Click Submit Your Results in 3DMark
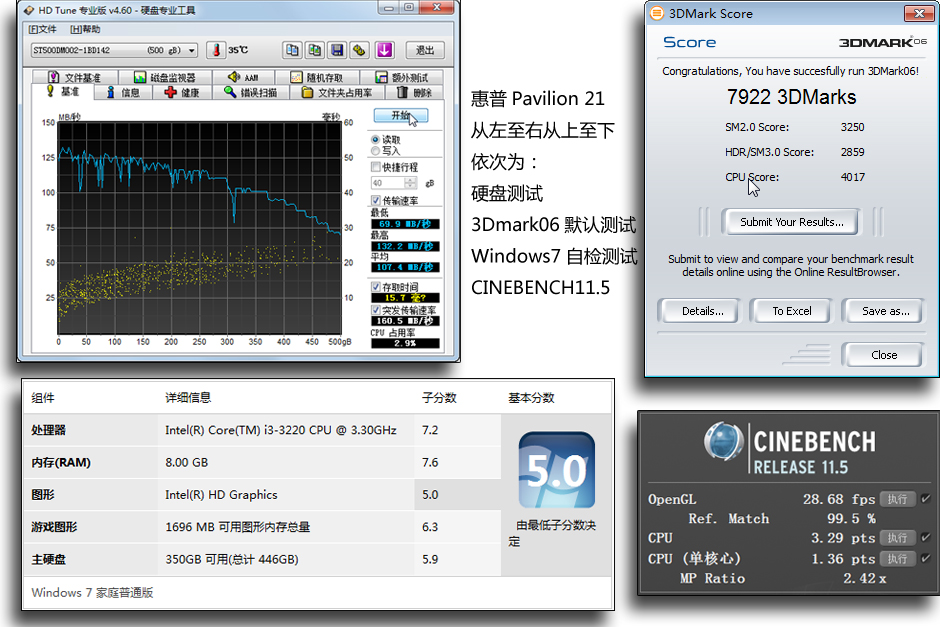940x627 pixels. click(x=791, y=222)
